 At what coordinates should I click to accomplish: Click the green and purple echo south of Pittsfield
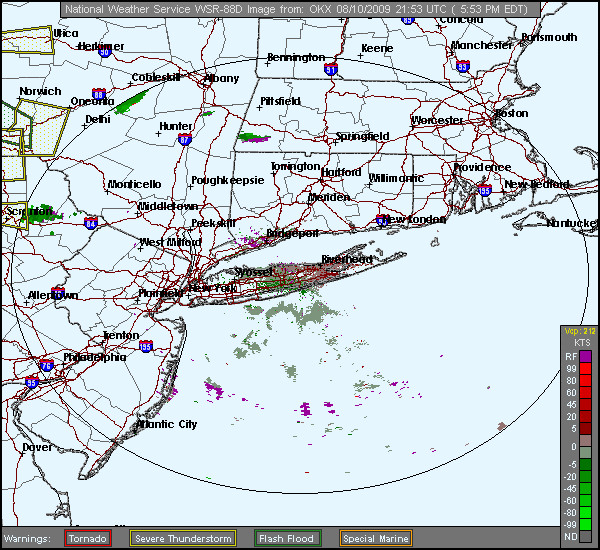pos(253,137)
